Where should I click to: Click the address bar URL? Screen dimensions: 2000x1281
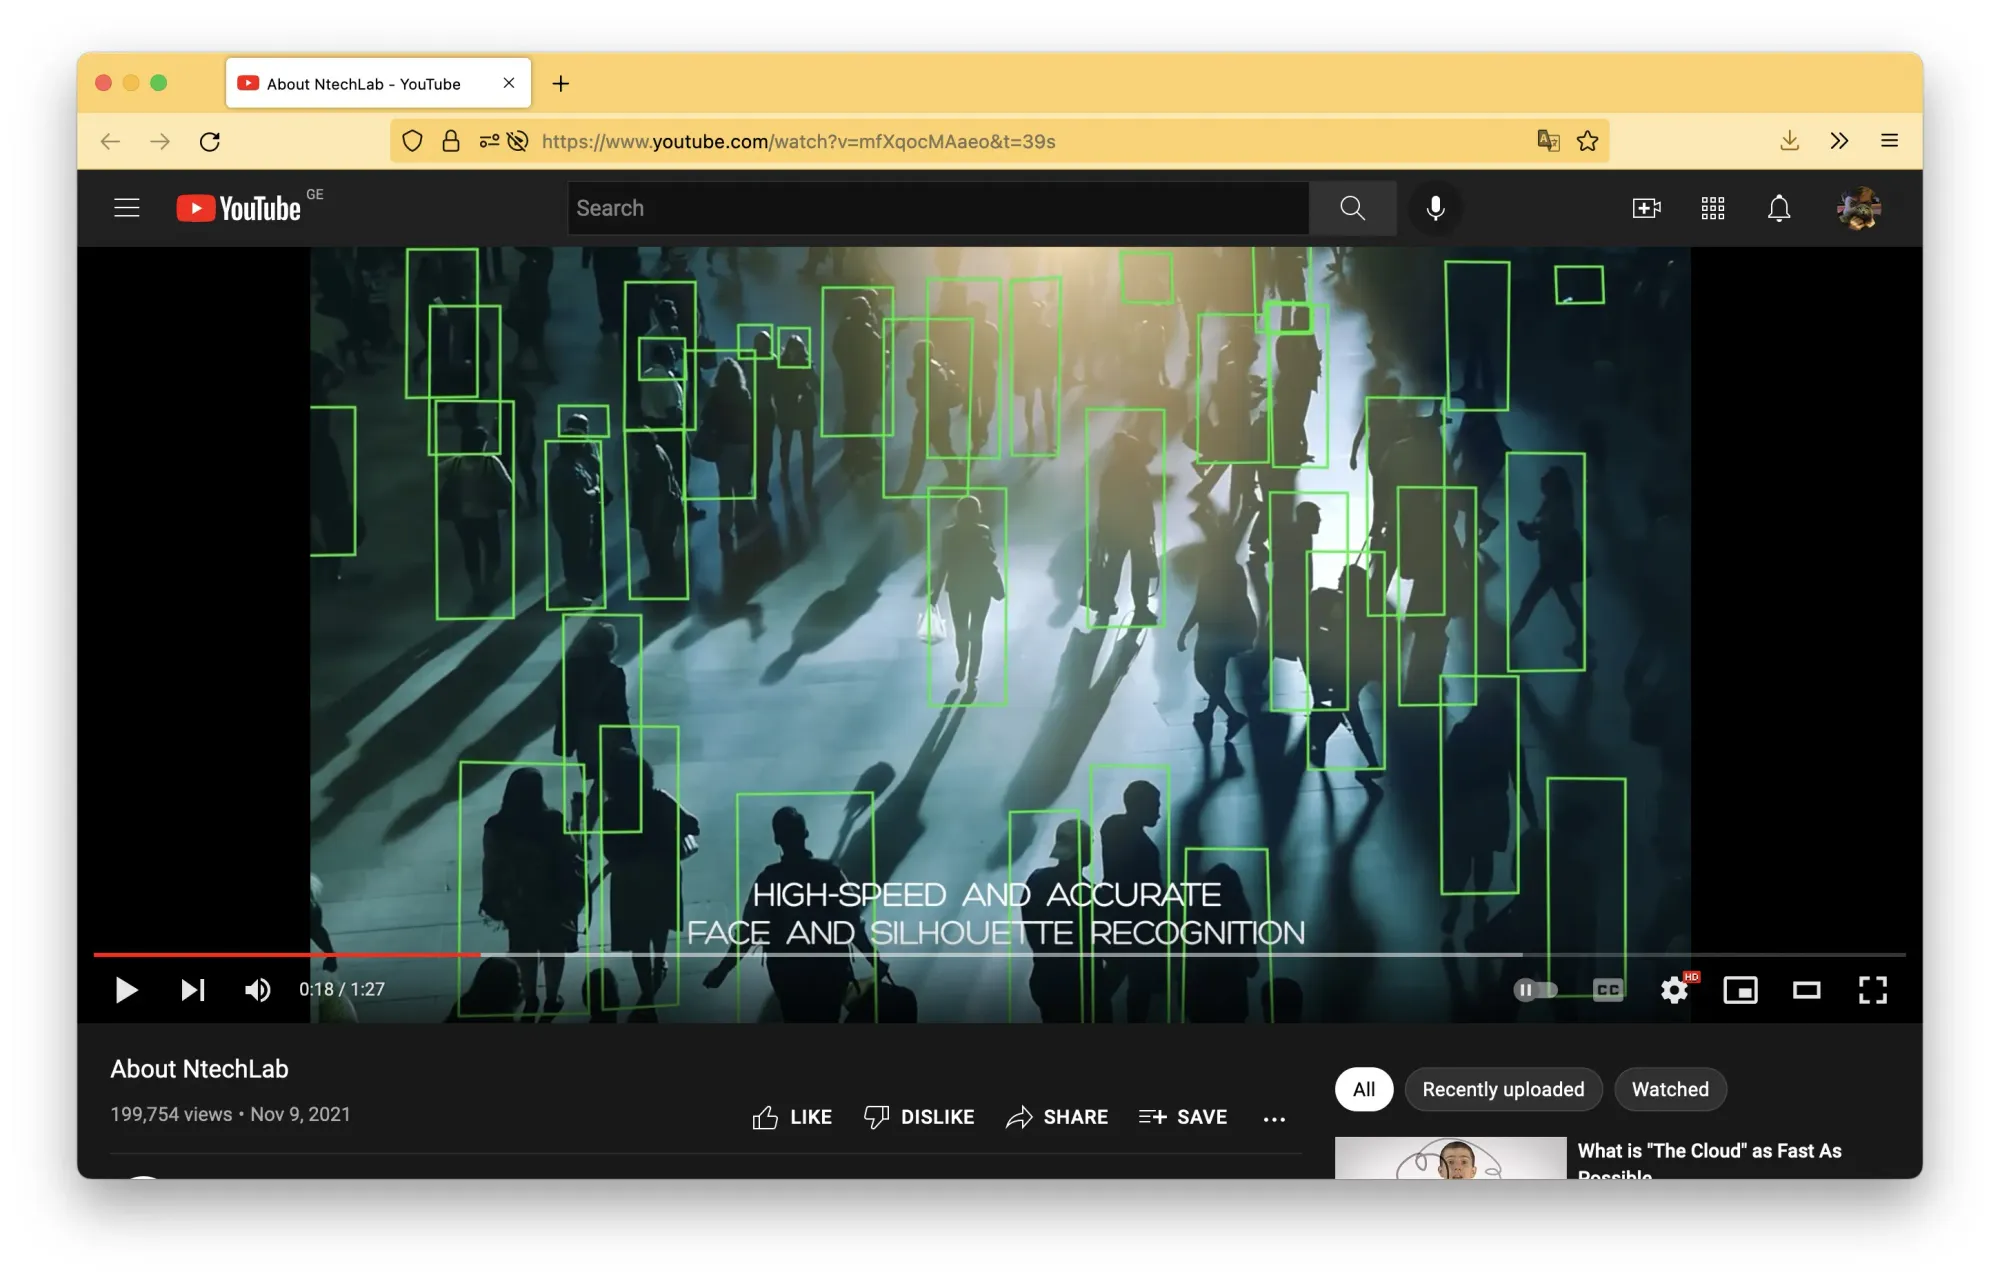798,141
